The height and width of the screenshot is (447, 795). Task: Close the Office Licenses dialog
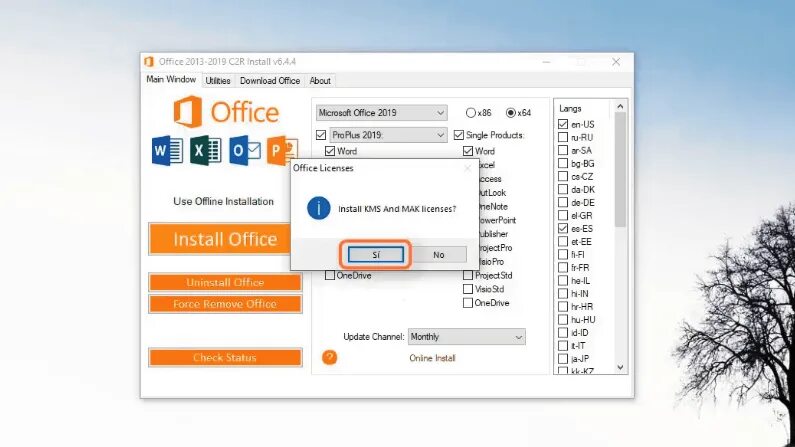(467, 168)
